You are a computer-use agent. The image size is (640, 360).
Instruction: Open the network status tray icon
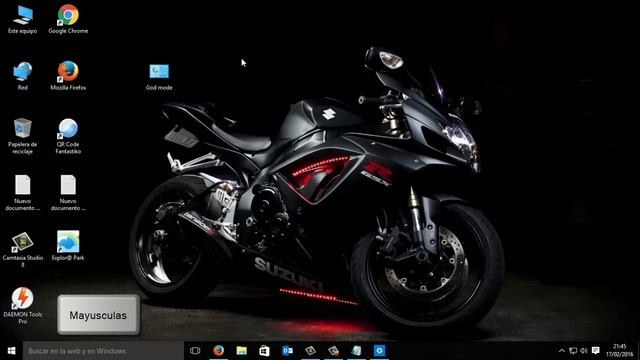(x=573, y=351)
